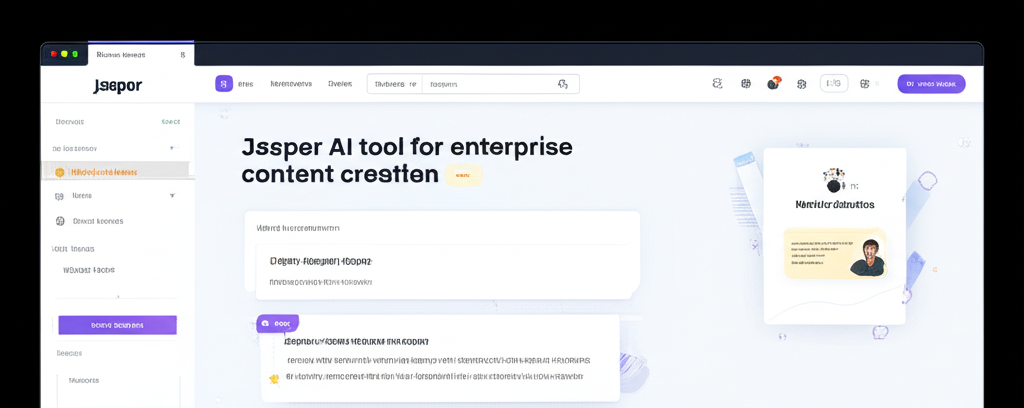The image size is (1024, 408).
Task: Click the icon left of the notification bell
Action: (745, 84)
